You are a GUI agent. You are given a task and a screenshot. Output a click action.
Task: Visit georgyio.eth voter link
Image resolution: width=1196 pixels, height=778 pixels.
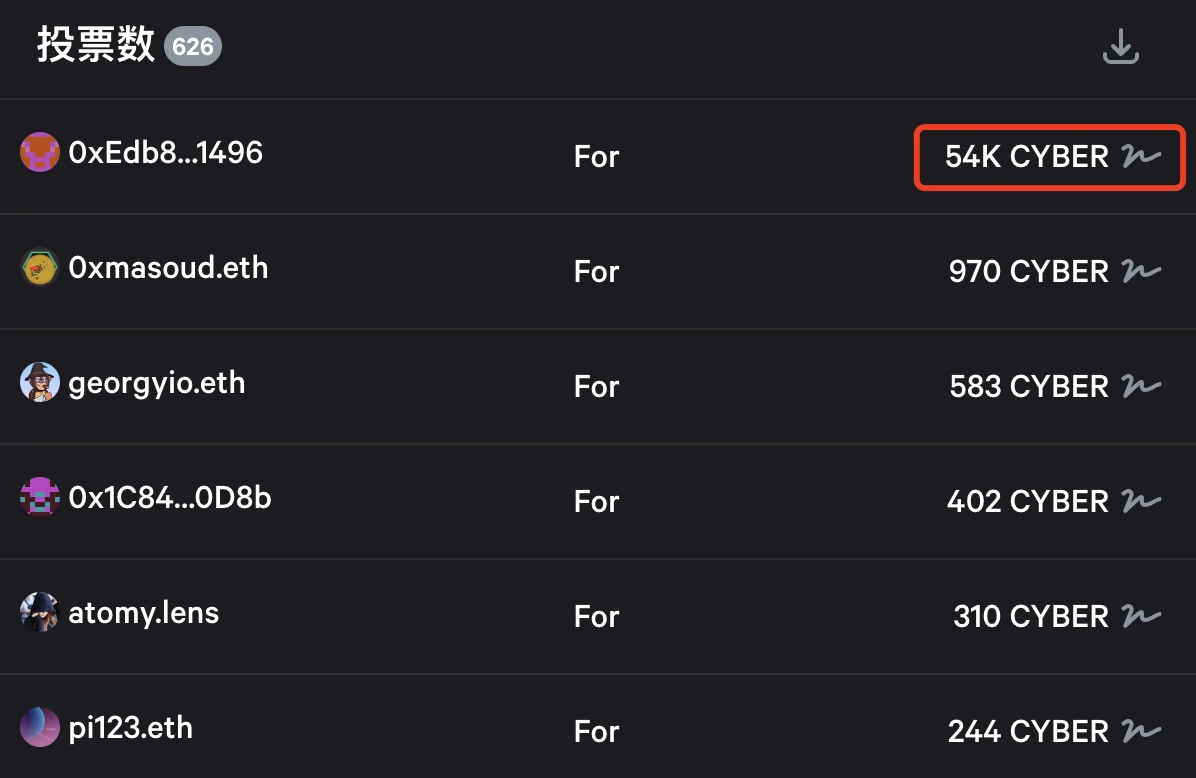tap(157, 383)
